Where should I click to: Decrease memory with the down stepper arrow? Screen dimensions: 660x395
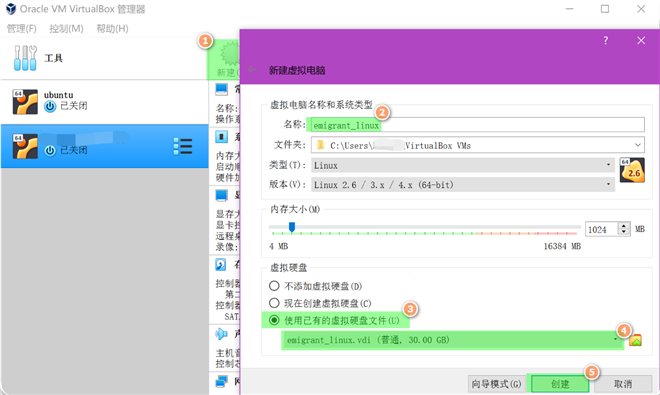624,232
